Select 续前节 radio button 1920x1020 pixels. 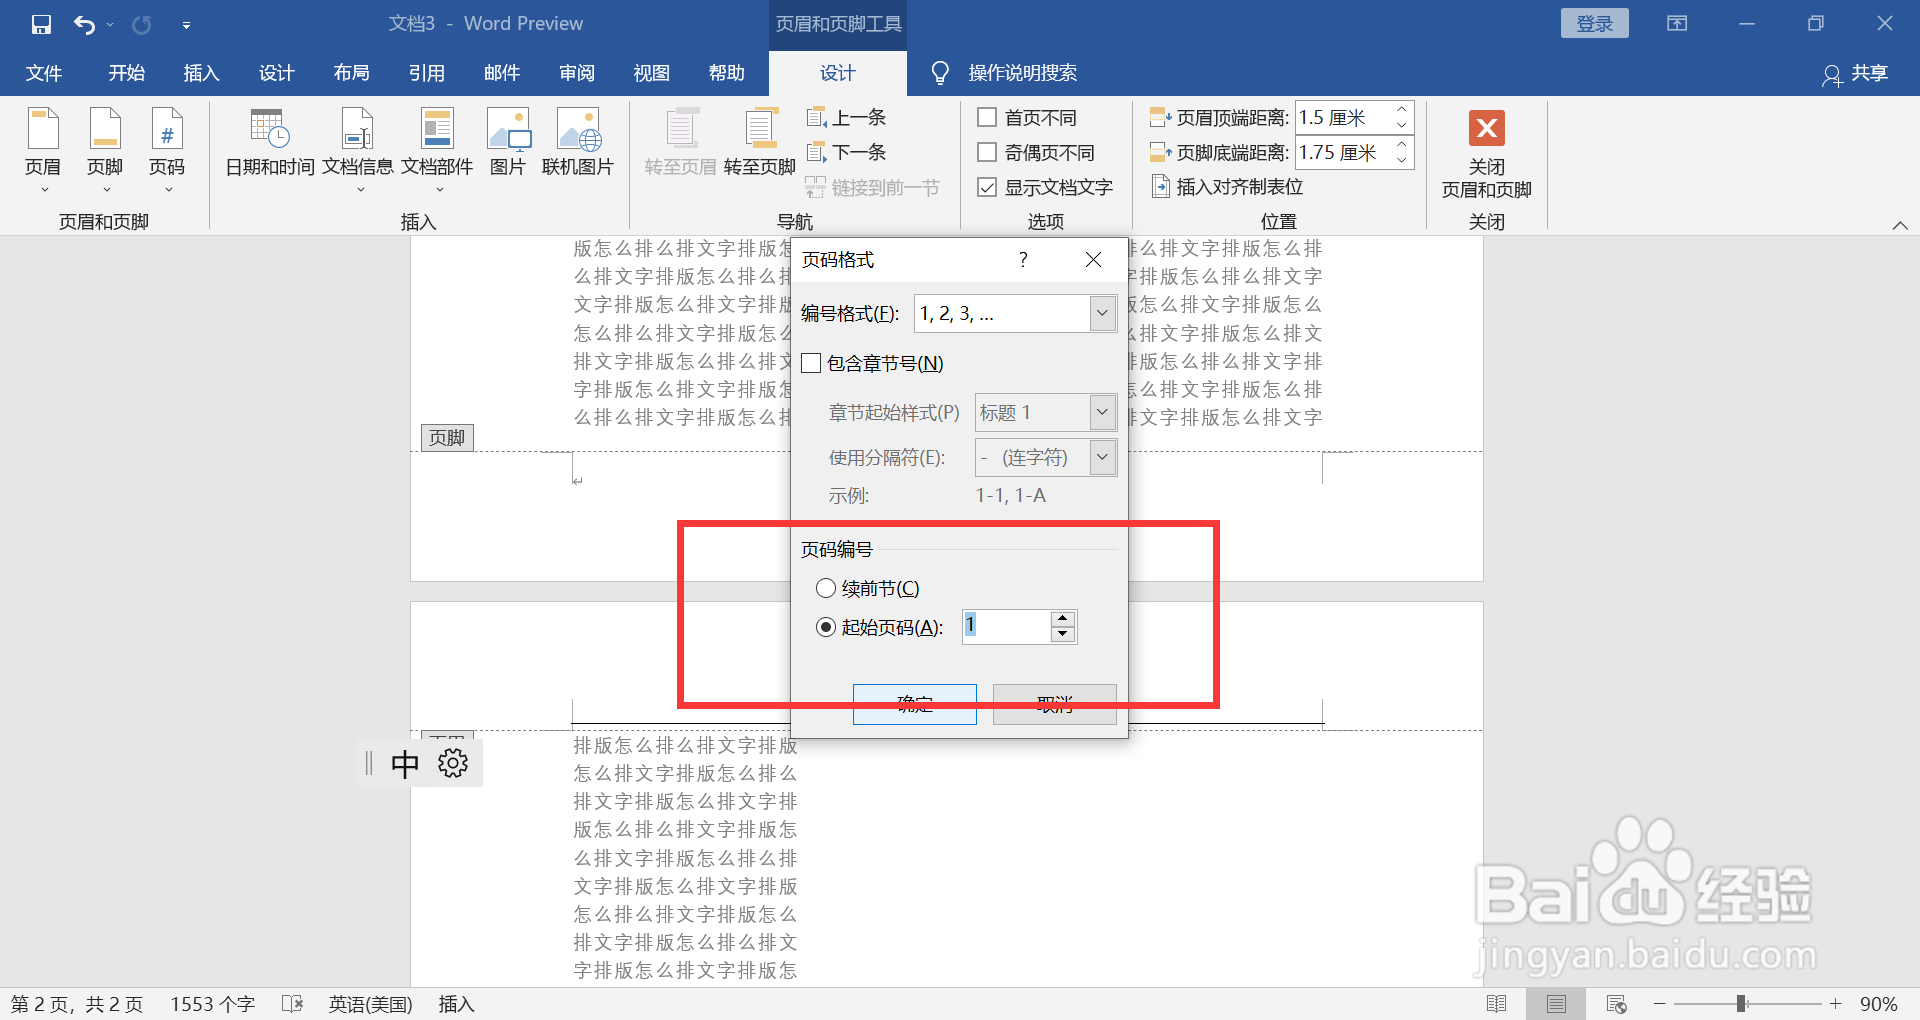(826, 588)
